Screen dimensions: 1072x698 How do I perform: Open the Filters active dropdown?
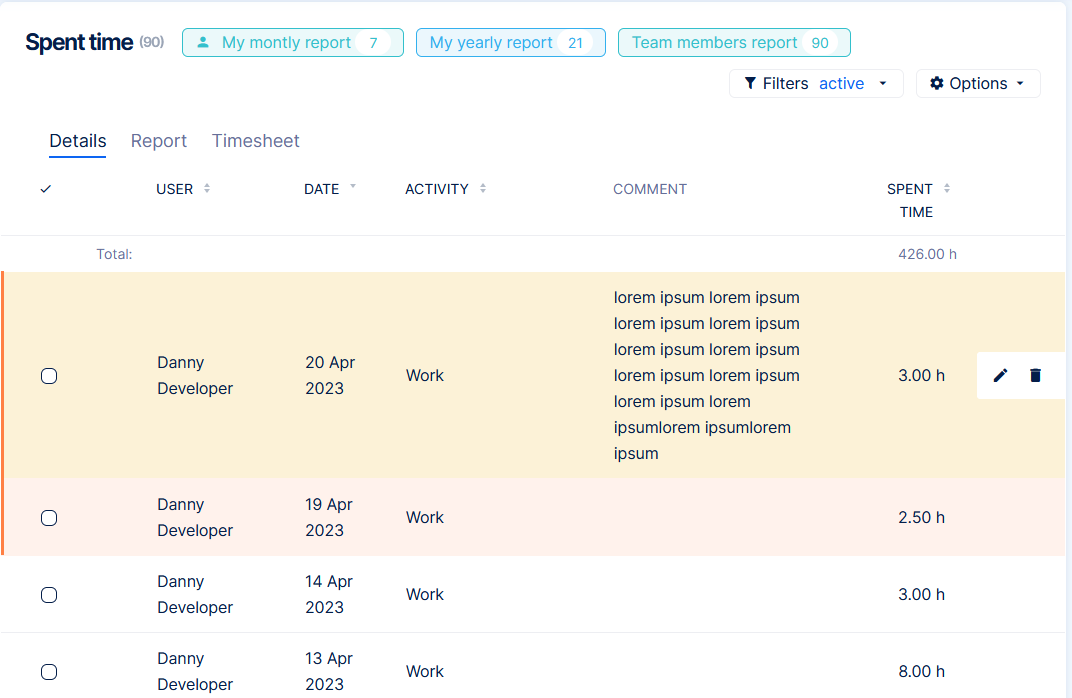pyautogui.click(x=816, y=84)
